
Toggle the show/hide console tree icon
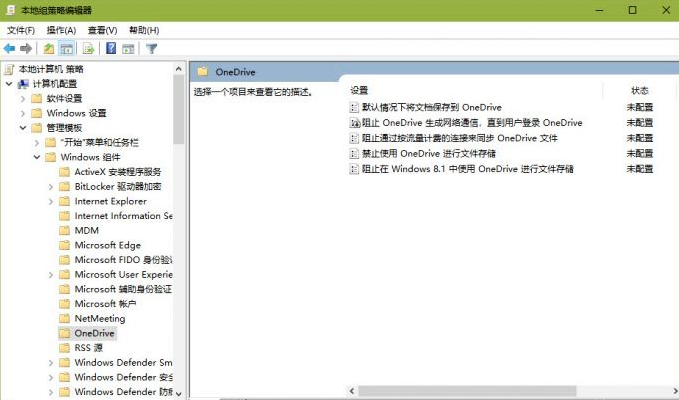coord(66,48)
